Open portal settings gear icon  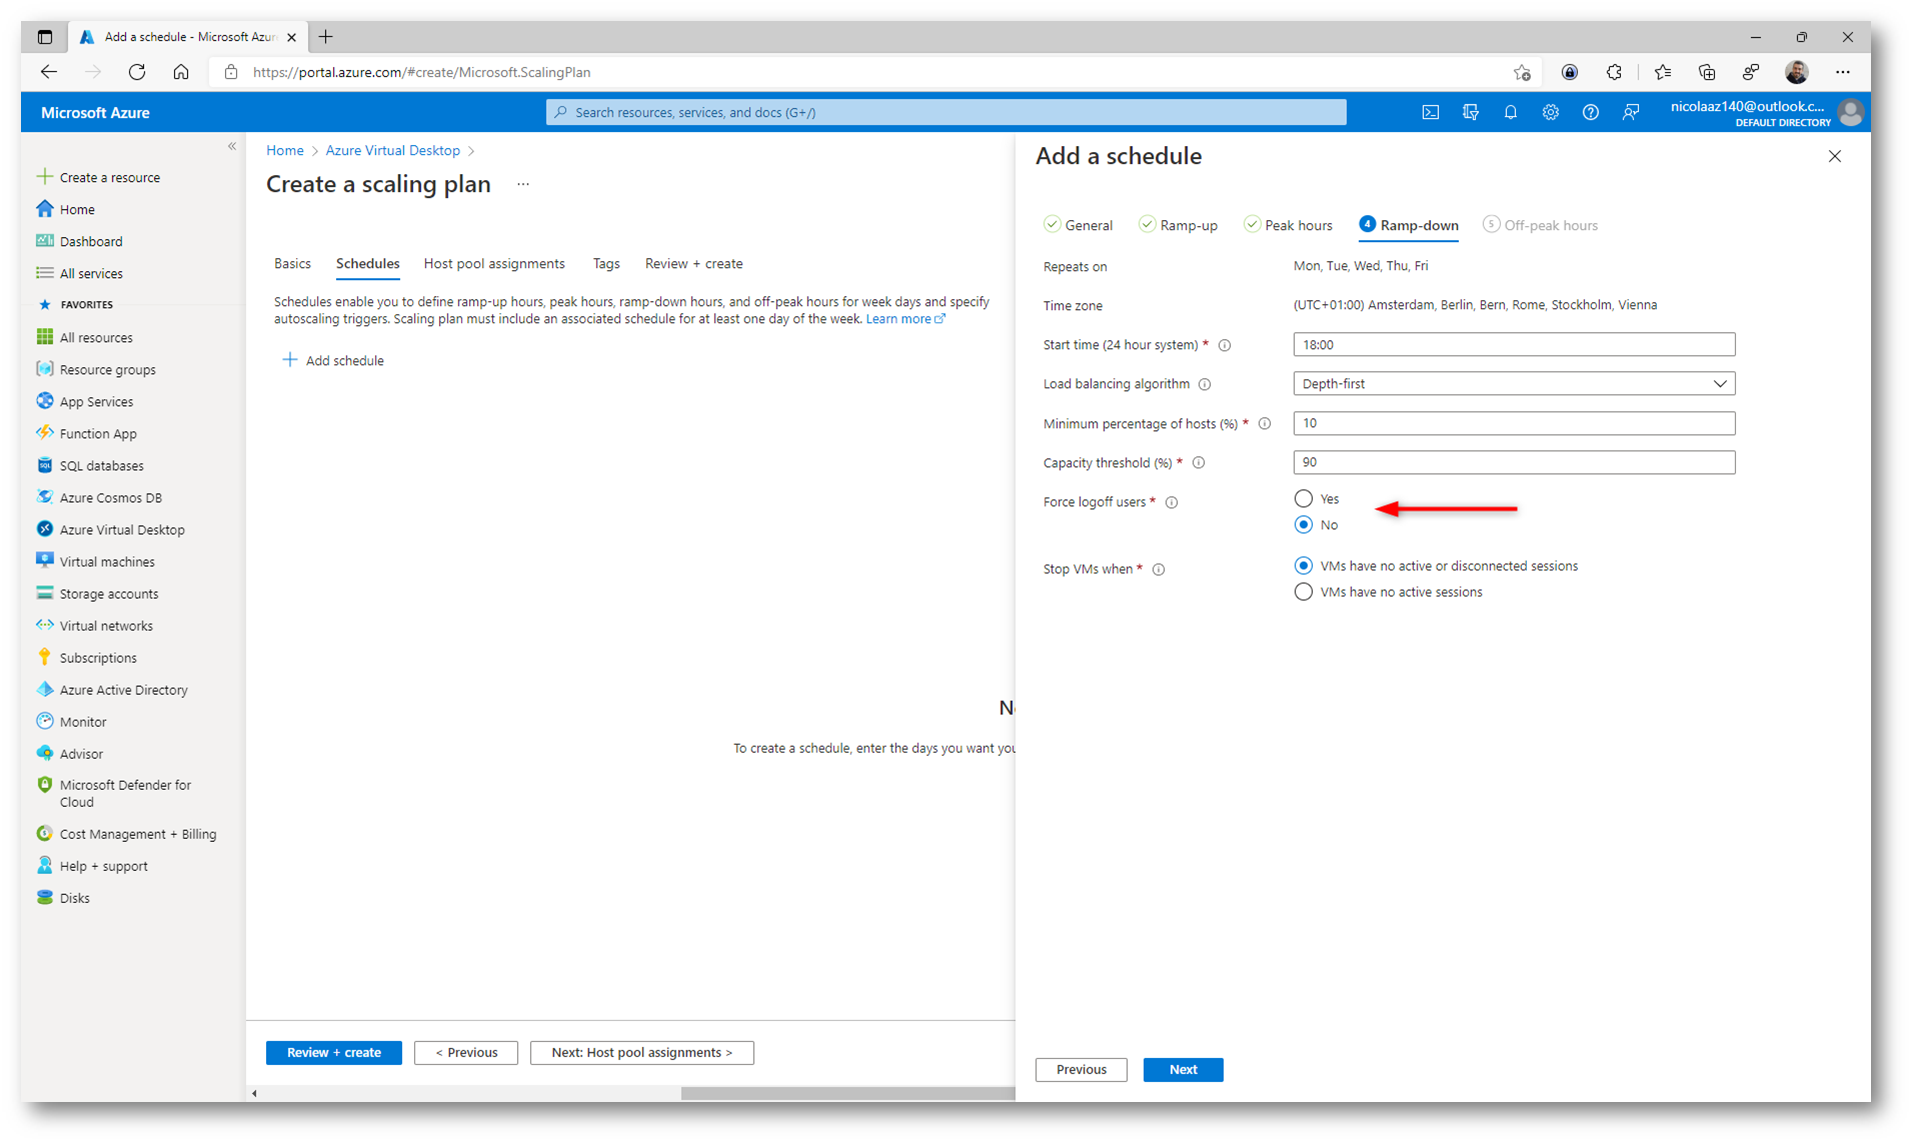[x=1550, y=112]
